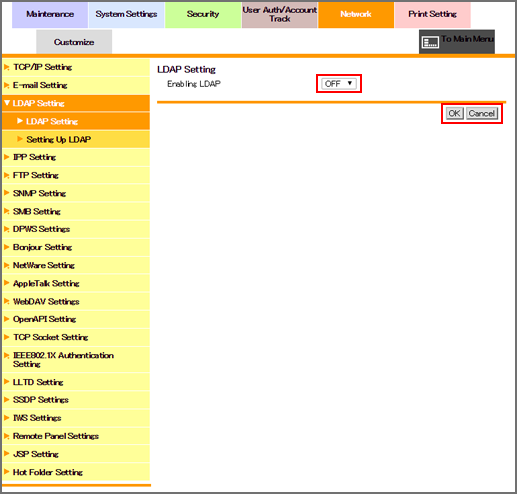The image size is (517, 494).
Task: Click the arrow icon beside Bonjour Setting
Action: (x=7, y=247)
